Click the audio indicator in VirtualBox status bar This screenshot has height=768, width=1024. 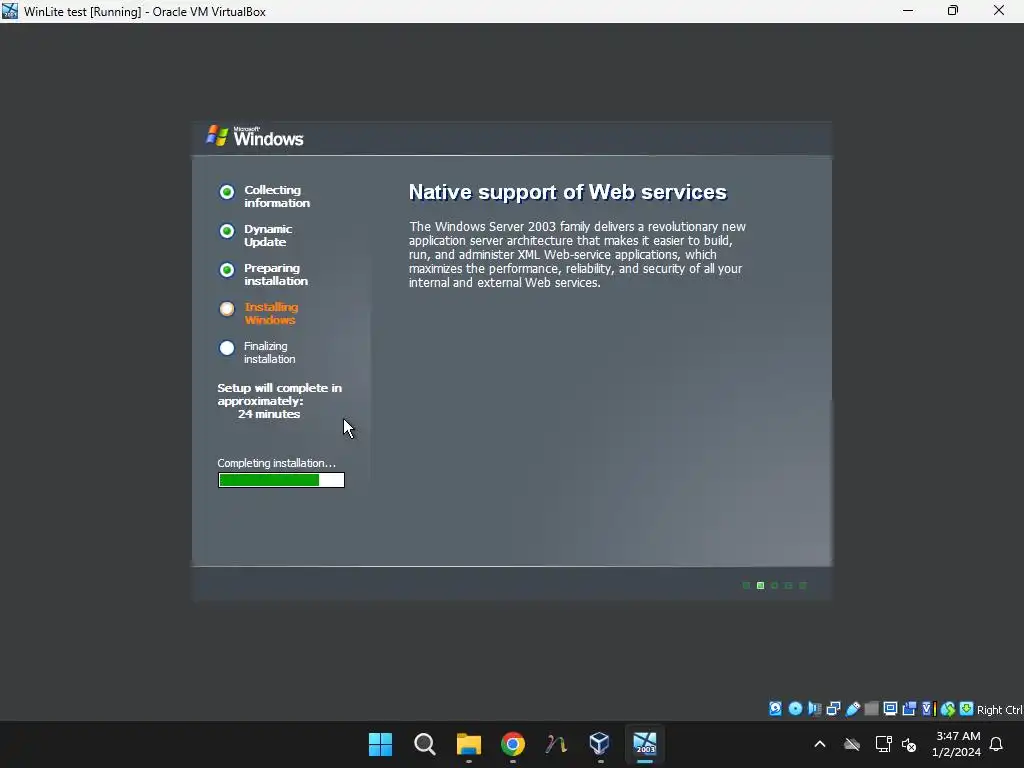(x=814, y=709)
